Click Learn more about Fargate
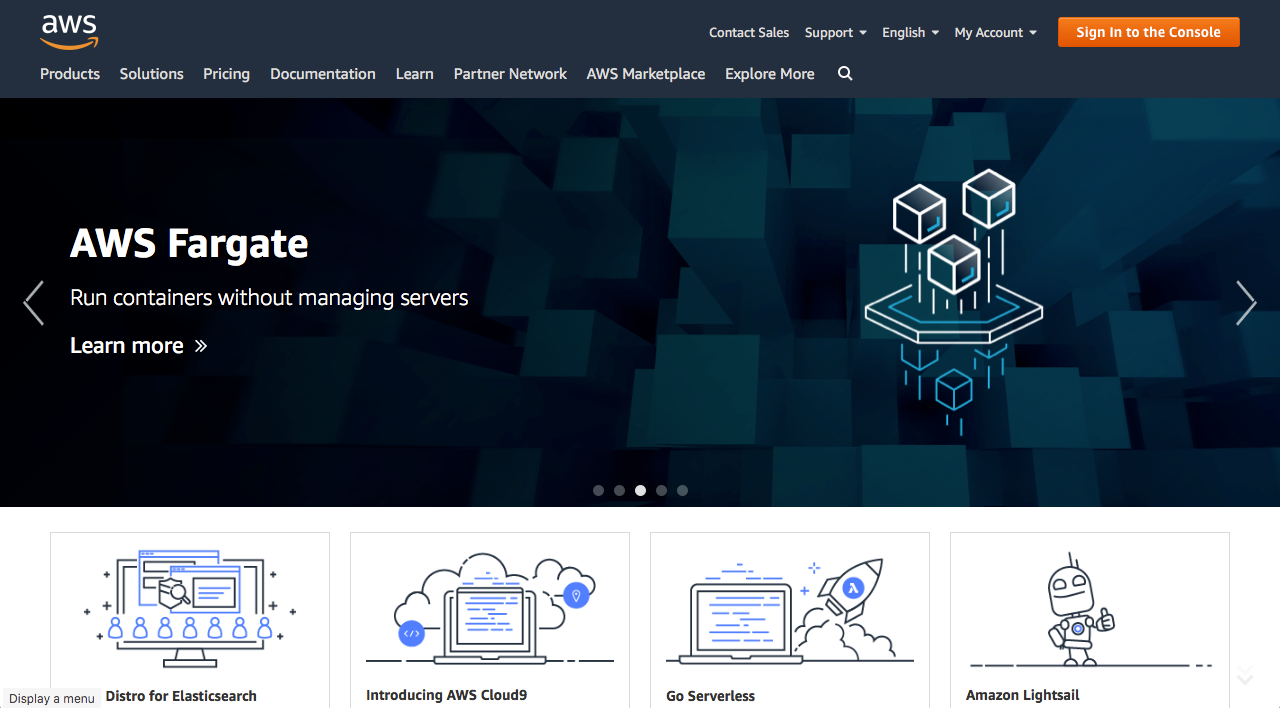 pyautogui.click(x=139, y=345)
